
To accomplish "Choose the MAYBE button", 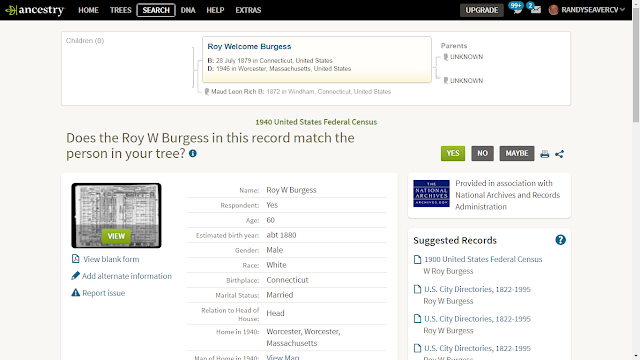I will click(517, 153).
